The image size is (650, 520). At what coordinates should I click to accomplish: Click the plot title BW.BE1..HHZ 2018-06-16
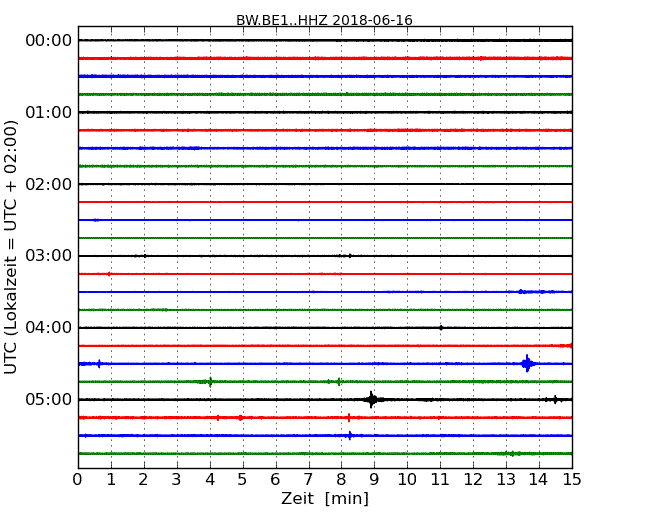[x=324, y=20]
